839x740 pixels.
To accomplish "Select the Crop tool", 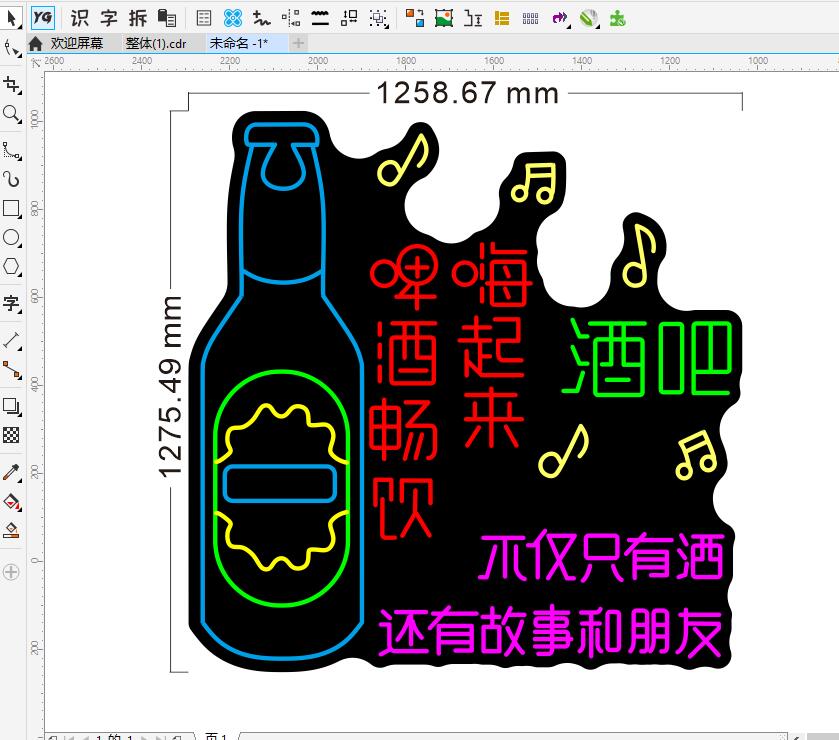I will pyautogui.click(x=12, y=85).
